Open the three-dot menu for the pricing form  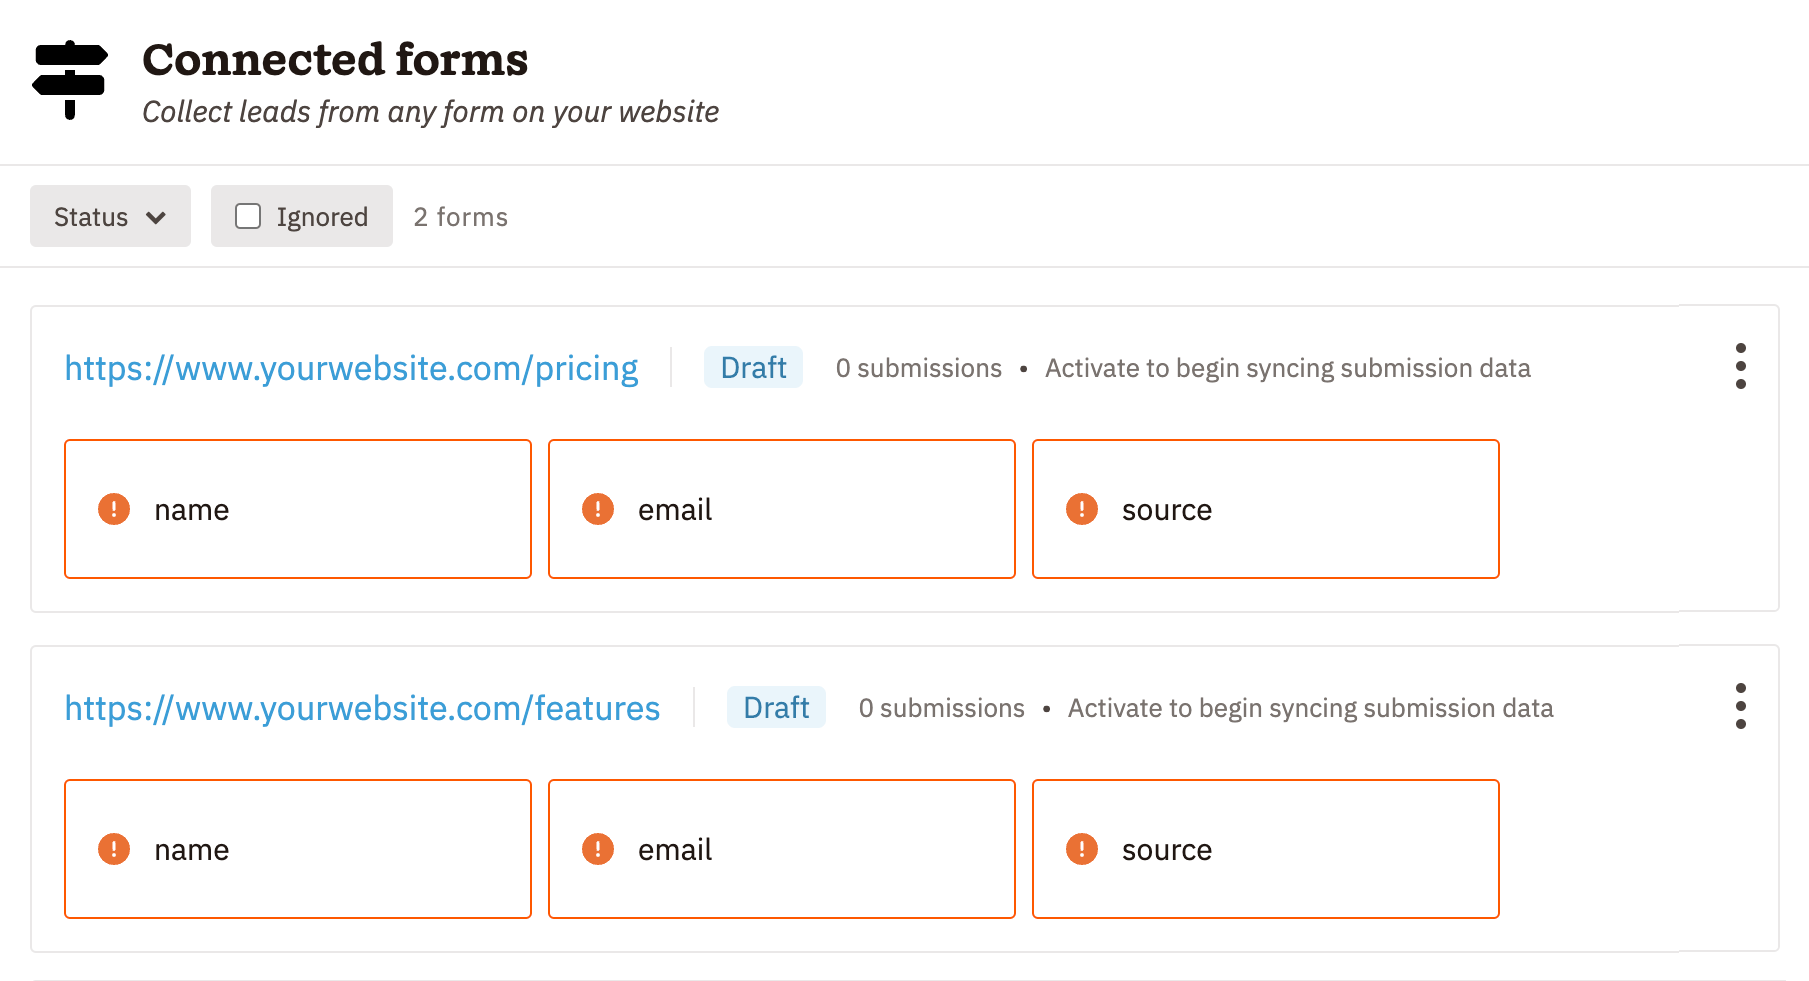[x=1741, y=366]
